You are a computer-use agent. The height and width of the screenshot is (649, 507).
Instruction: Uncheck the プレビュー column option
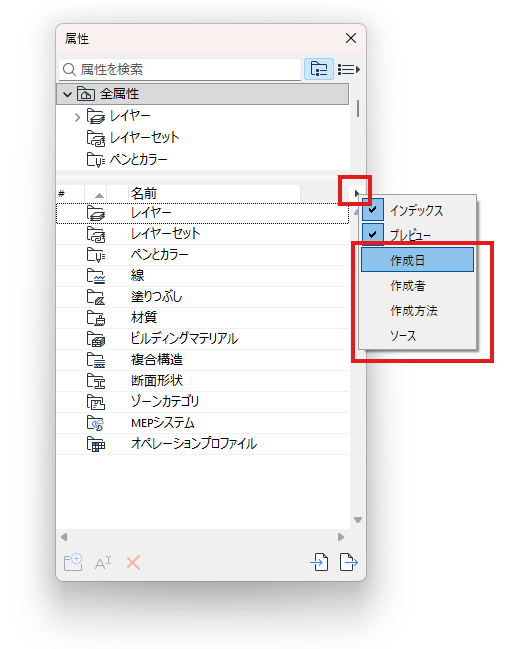point(373,234)
